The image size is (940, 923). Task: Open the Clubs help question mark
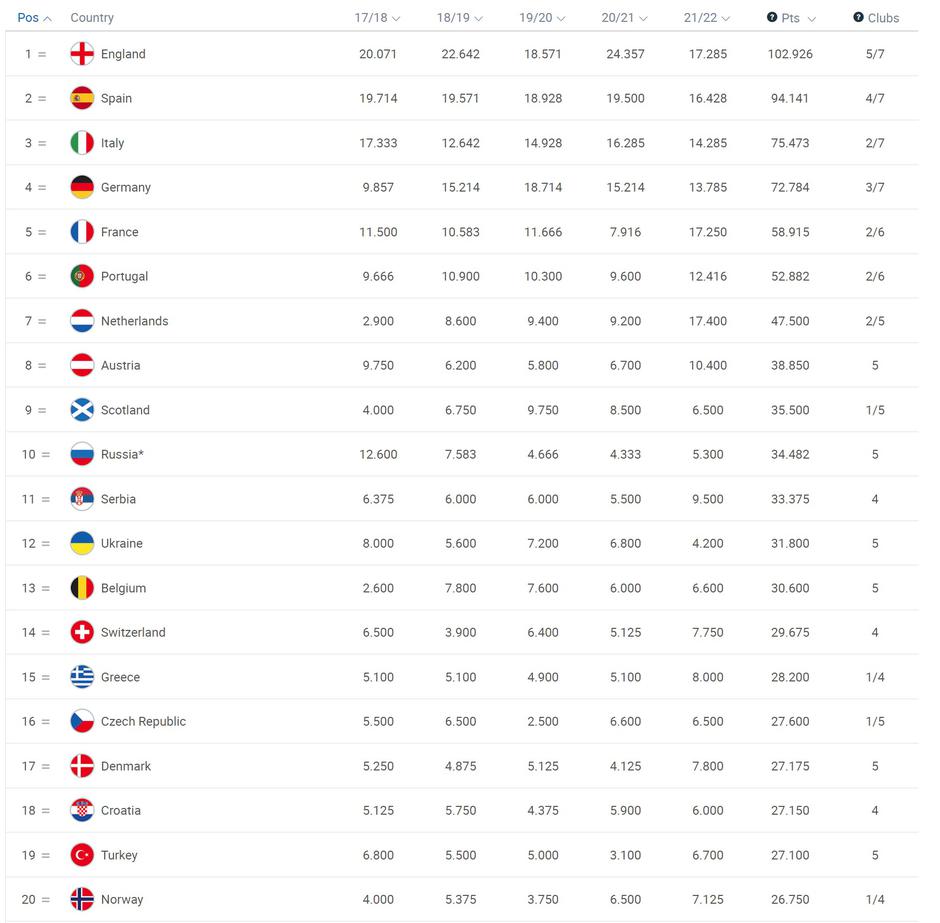[x=858, y=18]
